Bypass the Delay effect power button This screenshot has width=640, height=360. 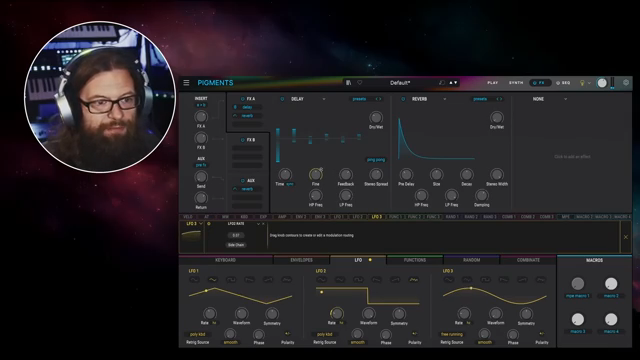282,99
